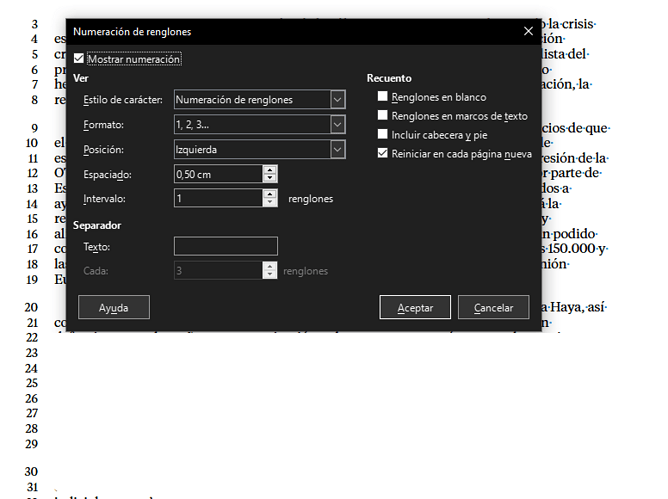
Task: Check Incluir cabecera y pie
Action: (383, 134)
